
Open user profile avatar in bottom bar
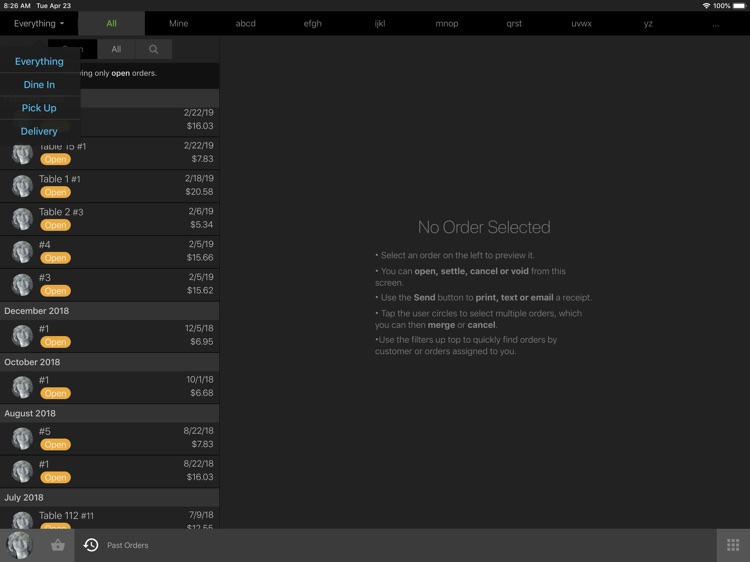click(19, 545)
